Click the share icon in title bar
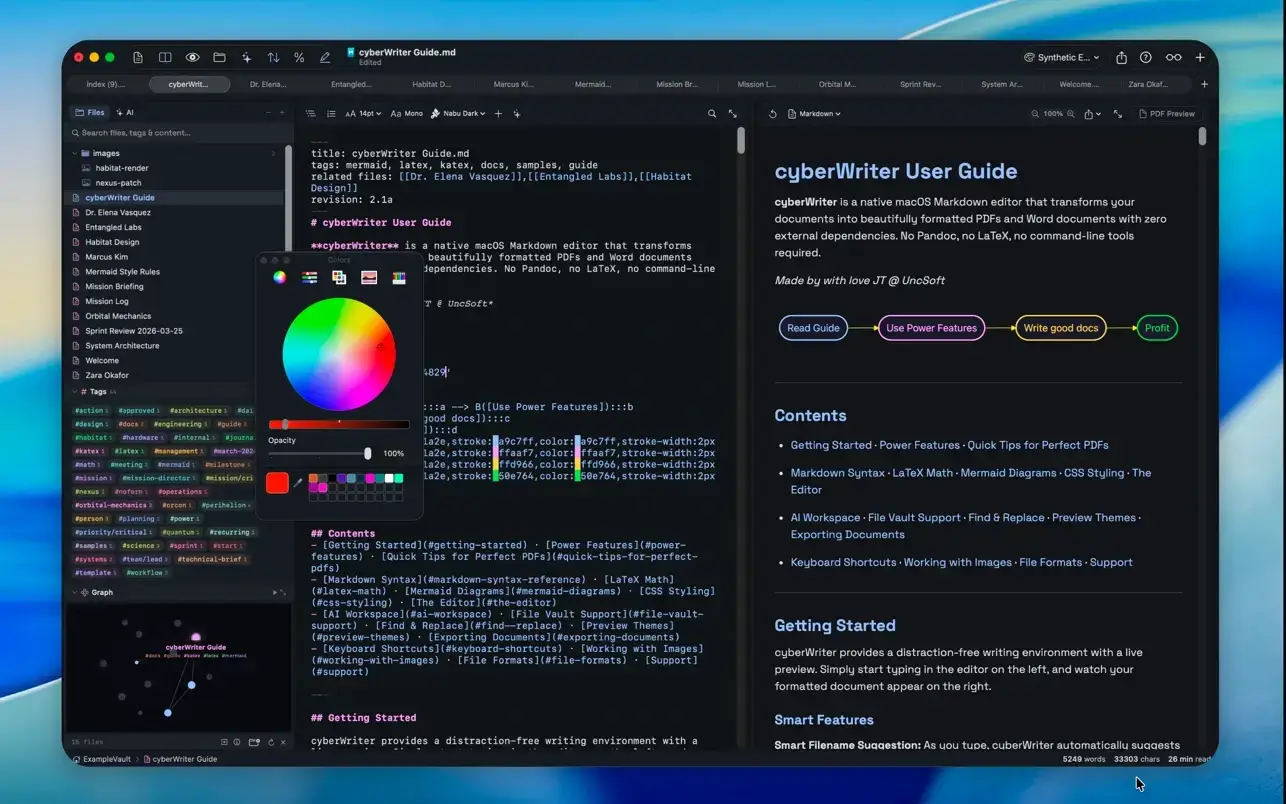This screenshot has height=804, width=1286. 1121,58
